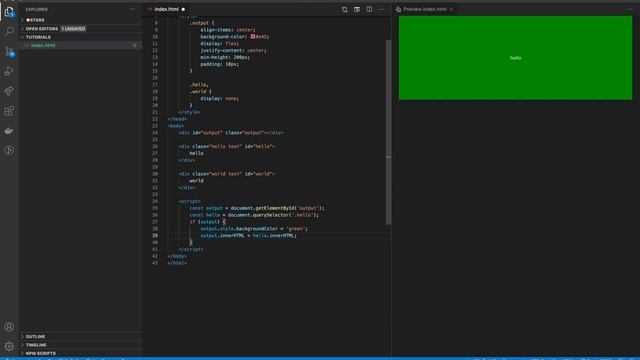This screenshot has height=360, width=640.
Task: Click the opening <script> tag
Action: (189, 201)
